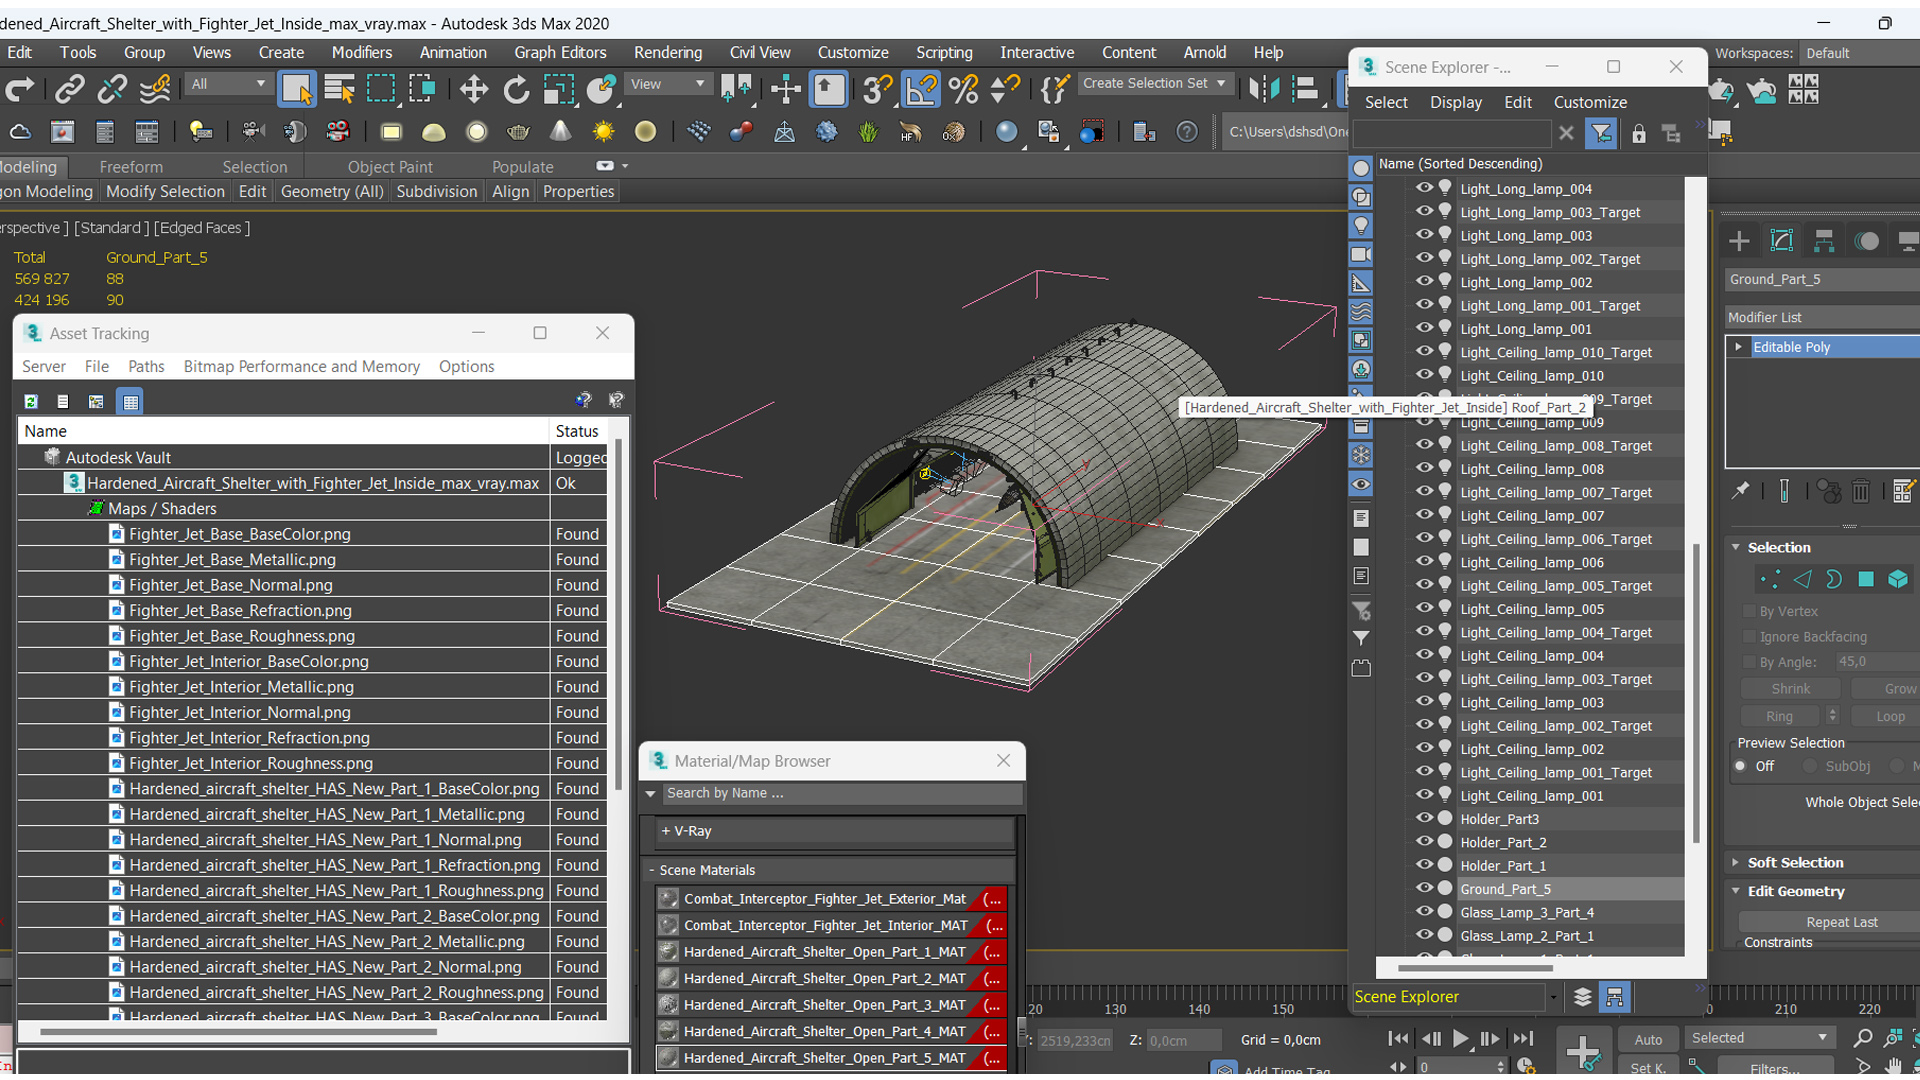Click the Mirror tool icon

pyautogui.click(x=1264, y=90)
